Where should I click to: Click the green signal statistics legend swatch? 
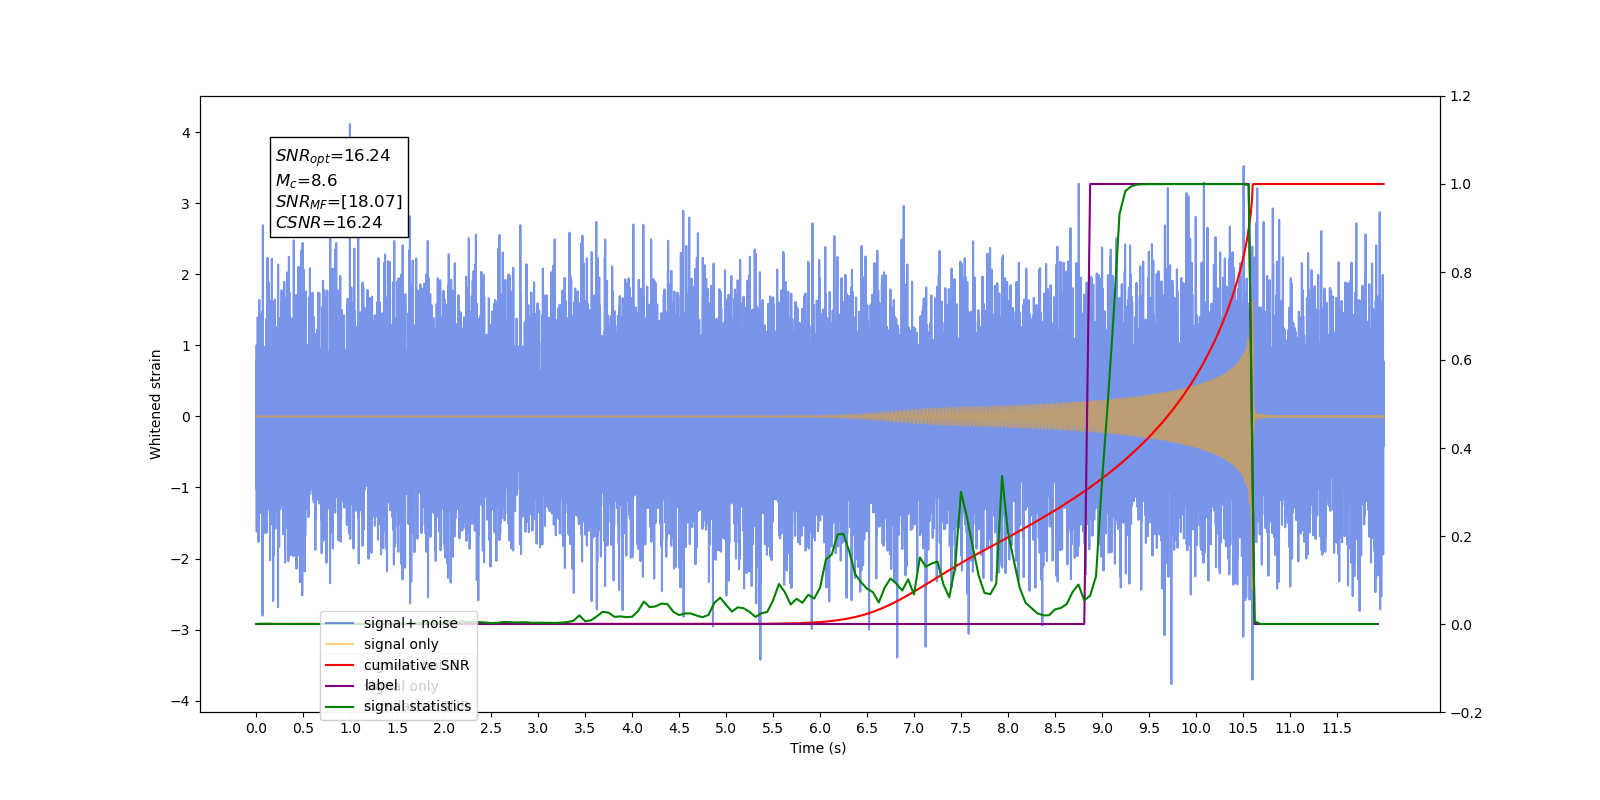coord(340,707)
